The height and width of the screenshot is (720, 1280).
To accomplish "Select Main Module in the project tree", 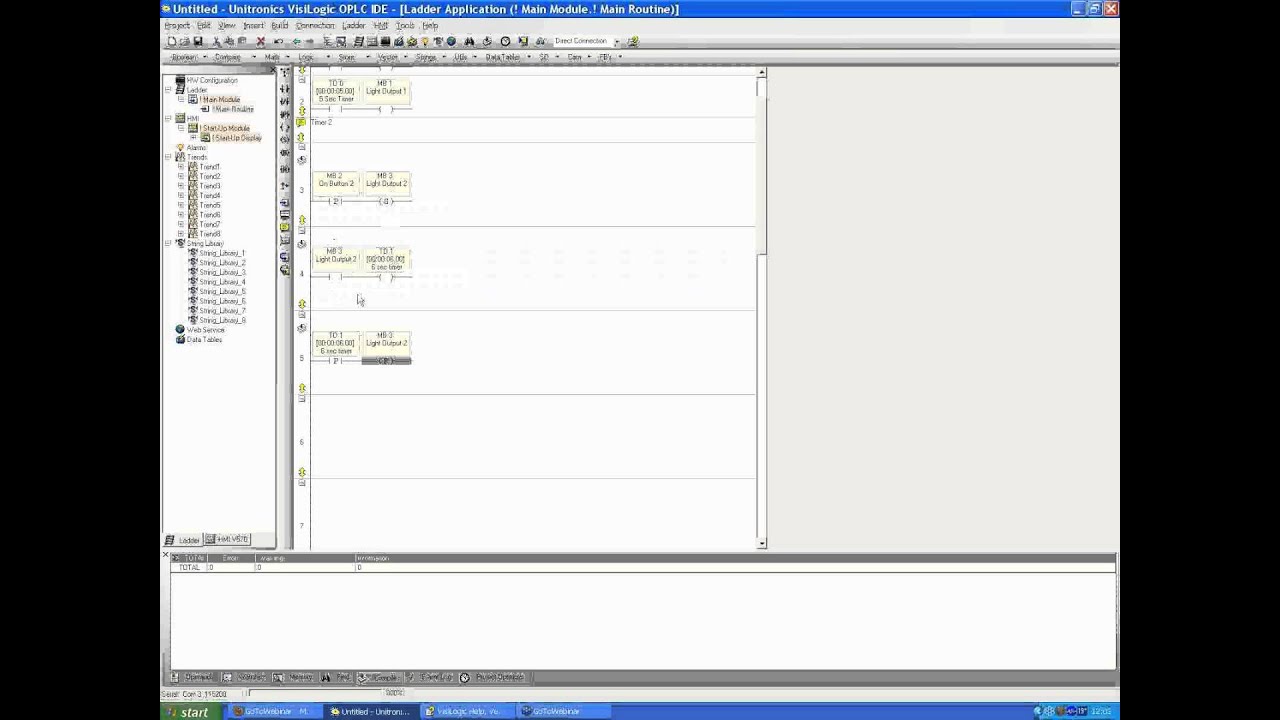I will coord(220,99).
